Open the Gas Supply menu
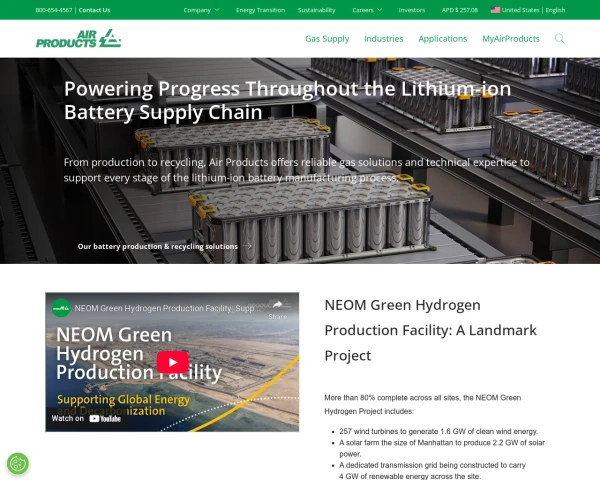 pyautogui.click(x=327, y=39)
